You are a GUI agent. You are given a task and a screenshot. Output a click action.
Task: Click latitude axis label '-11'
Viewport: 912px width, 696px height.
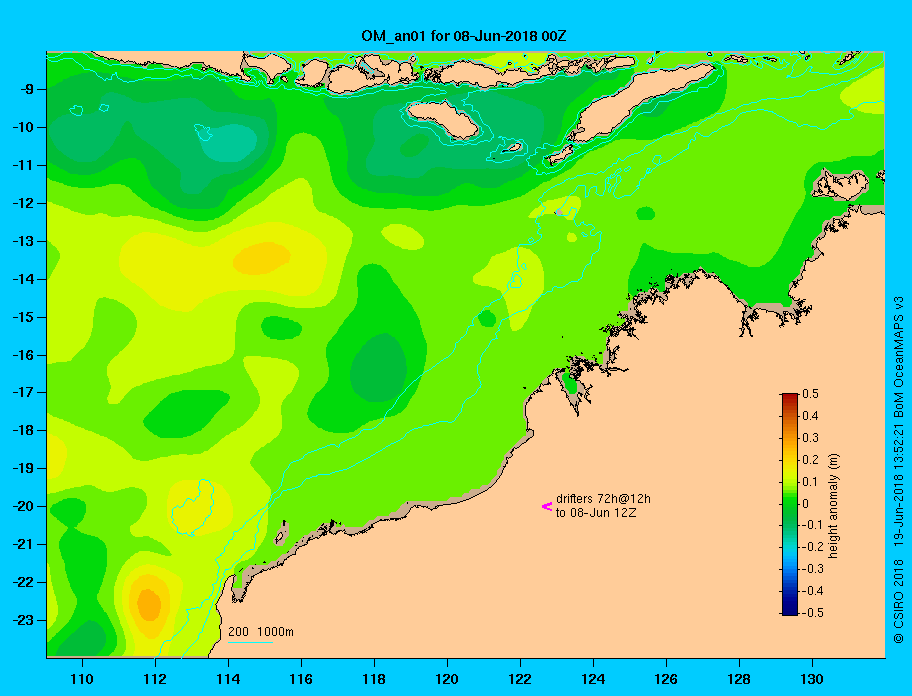point(23,165)
